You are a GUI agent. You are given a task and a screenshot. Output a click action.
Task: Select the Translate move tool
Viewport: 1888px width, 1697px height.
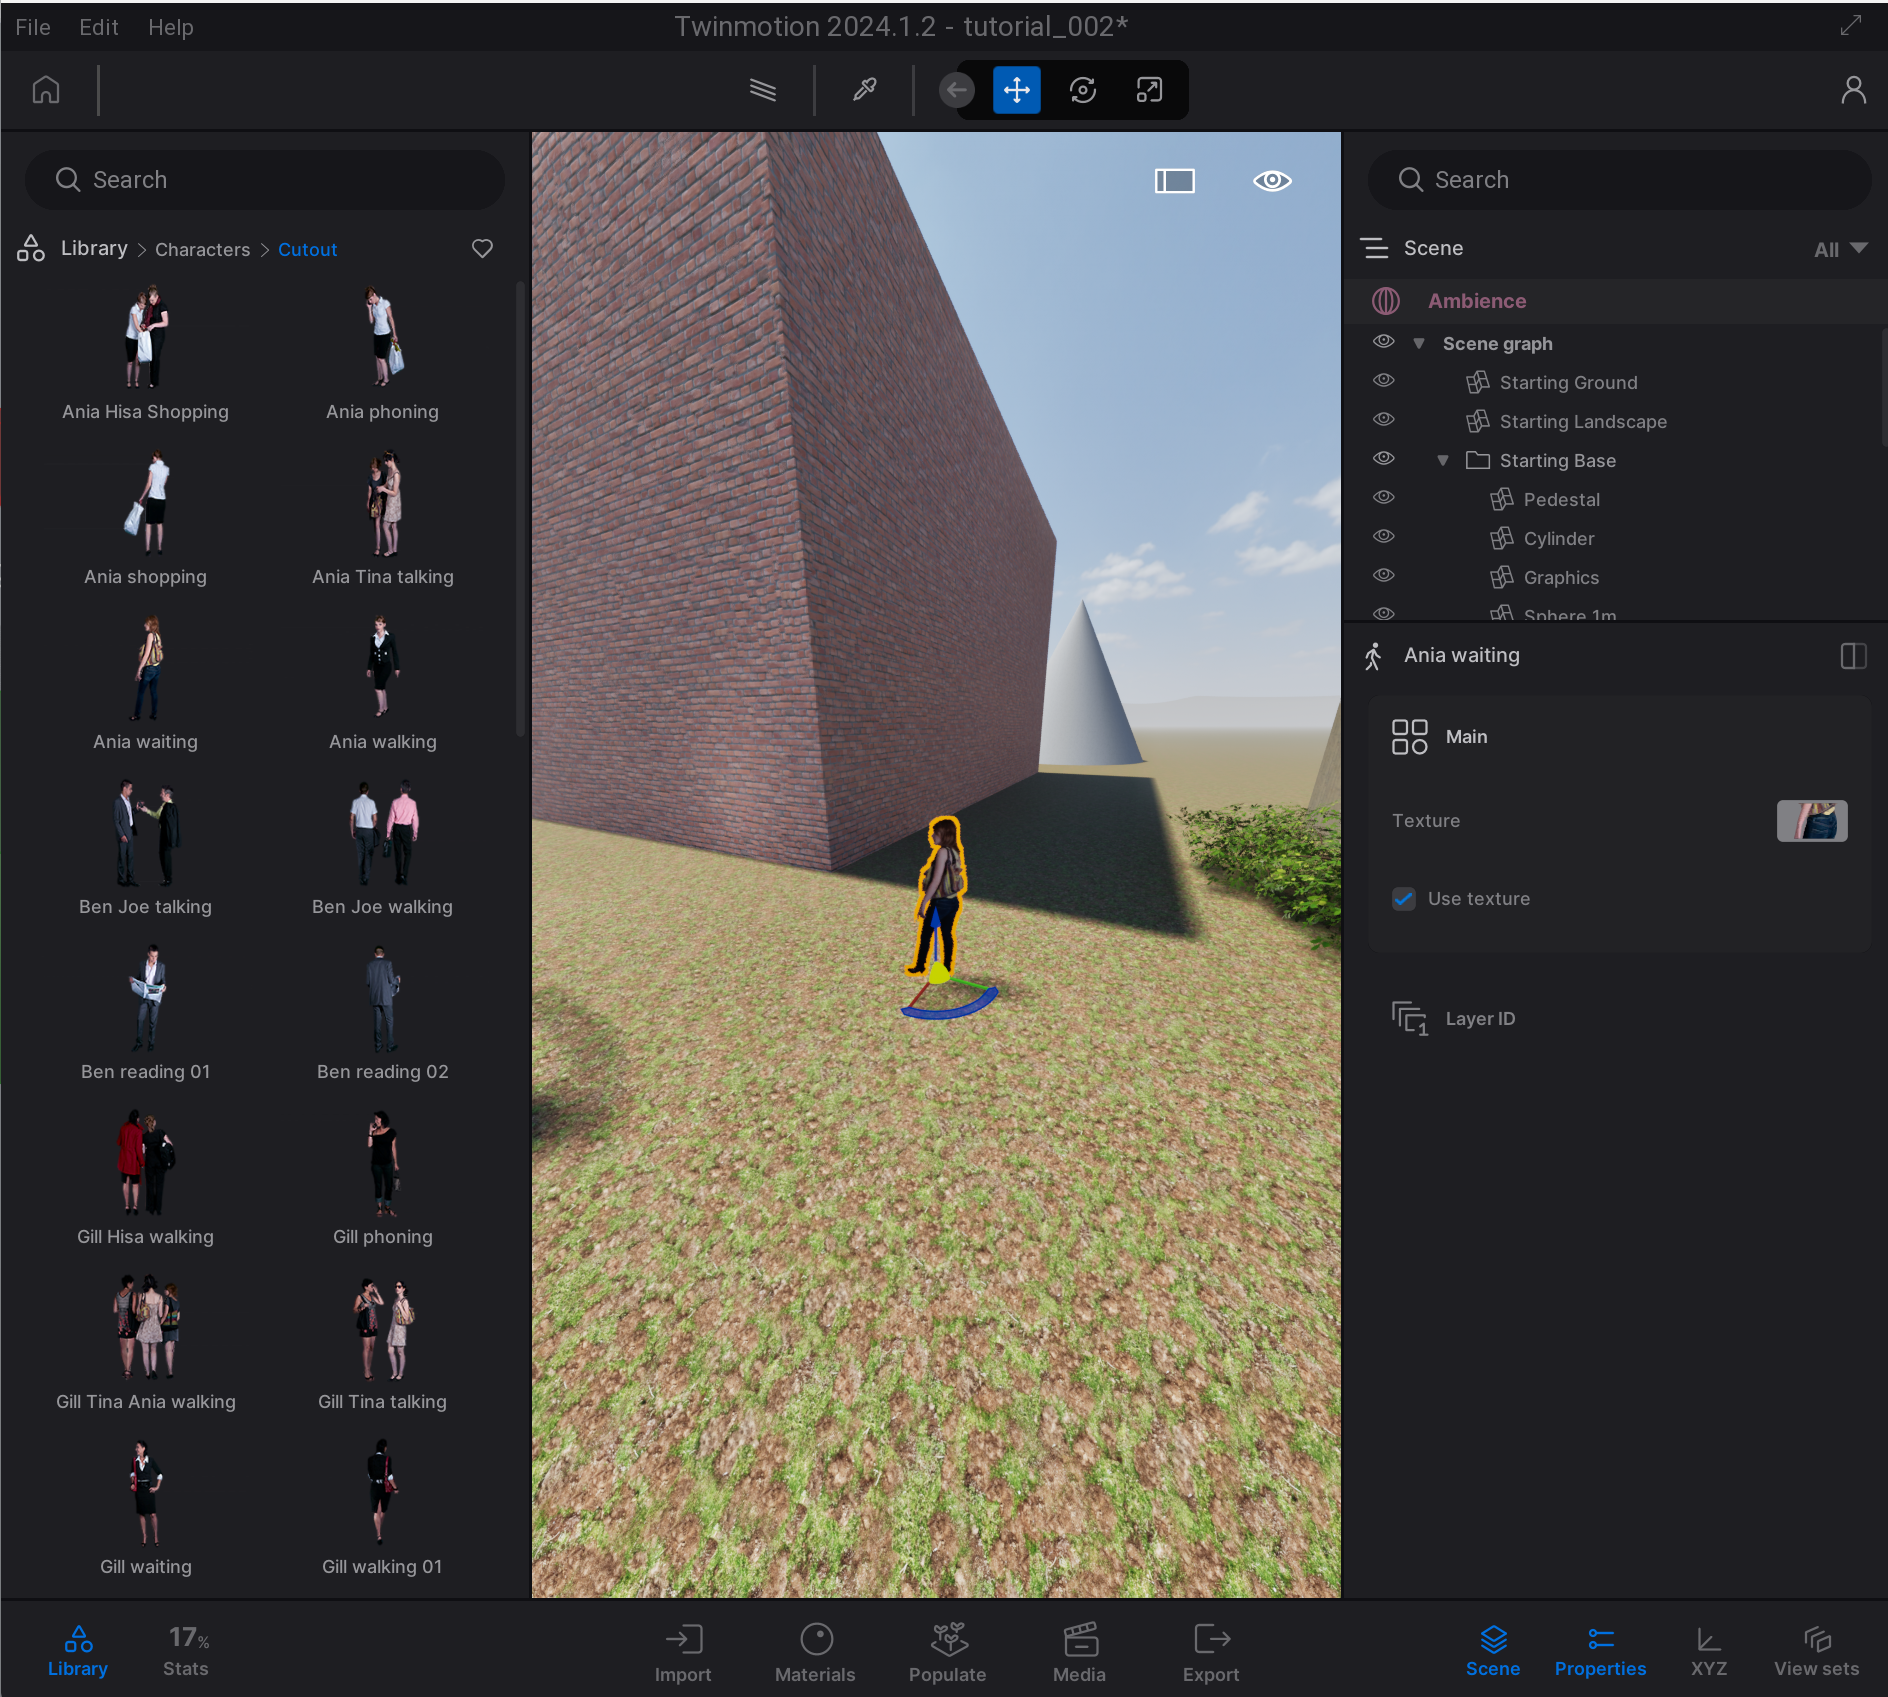coord(1016,90)
